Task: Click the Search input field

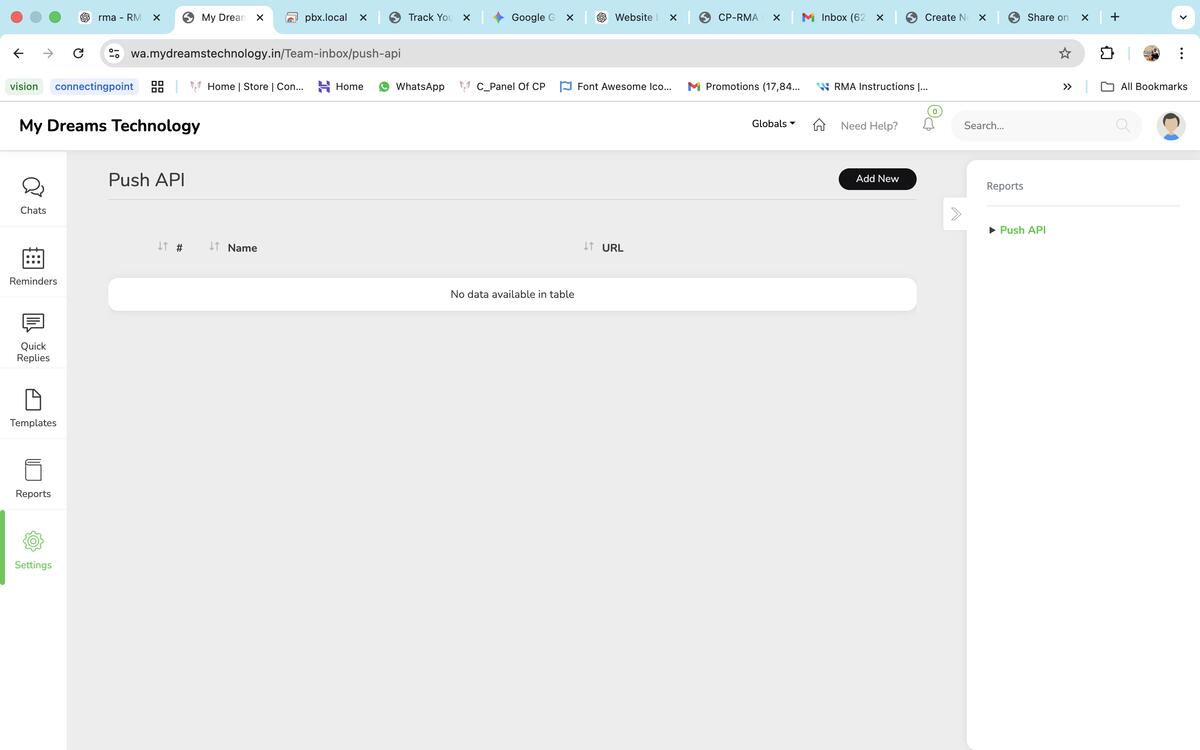Action: click(x=1035, y=126)
